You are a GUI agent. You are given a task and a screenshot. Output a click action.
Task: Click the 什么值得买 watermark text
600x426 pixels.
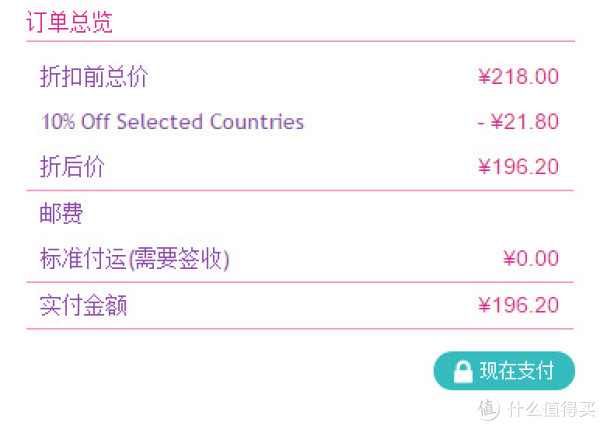coord(551,409)
